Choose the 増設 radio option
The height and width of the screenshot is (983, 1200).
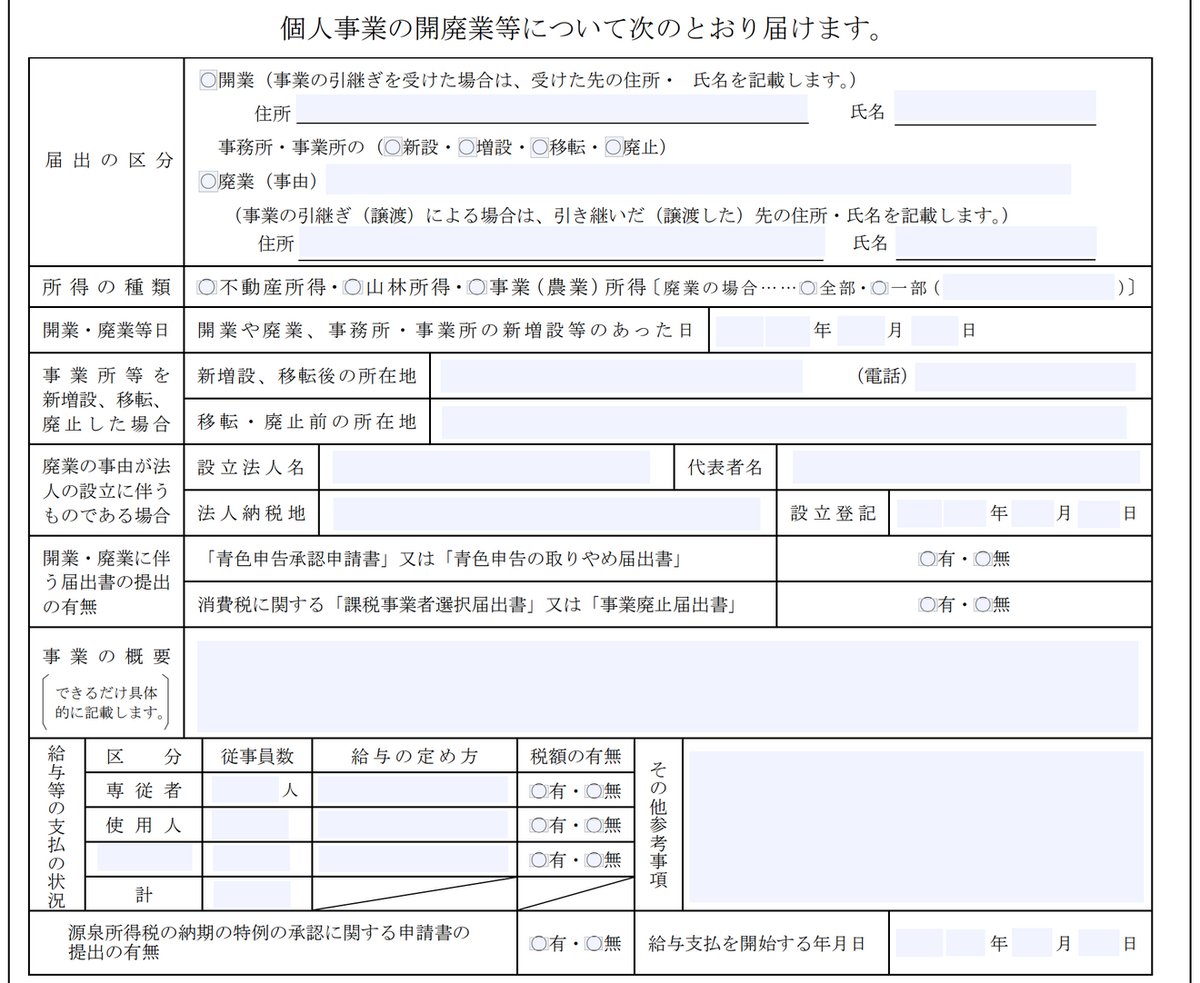(466, 147)
